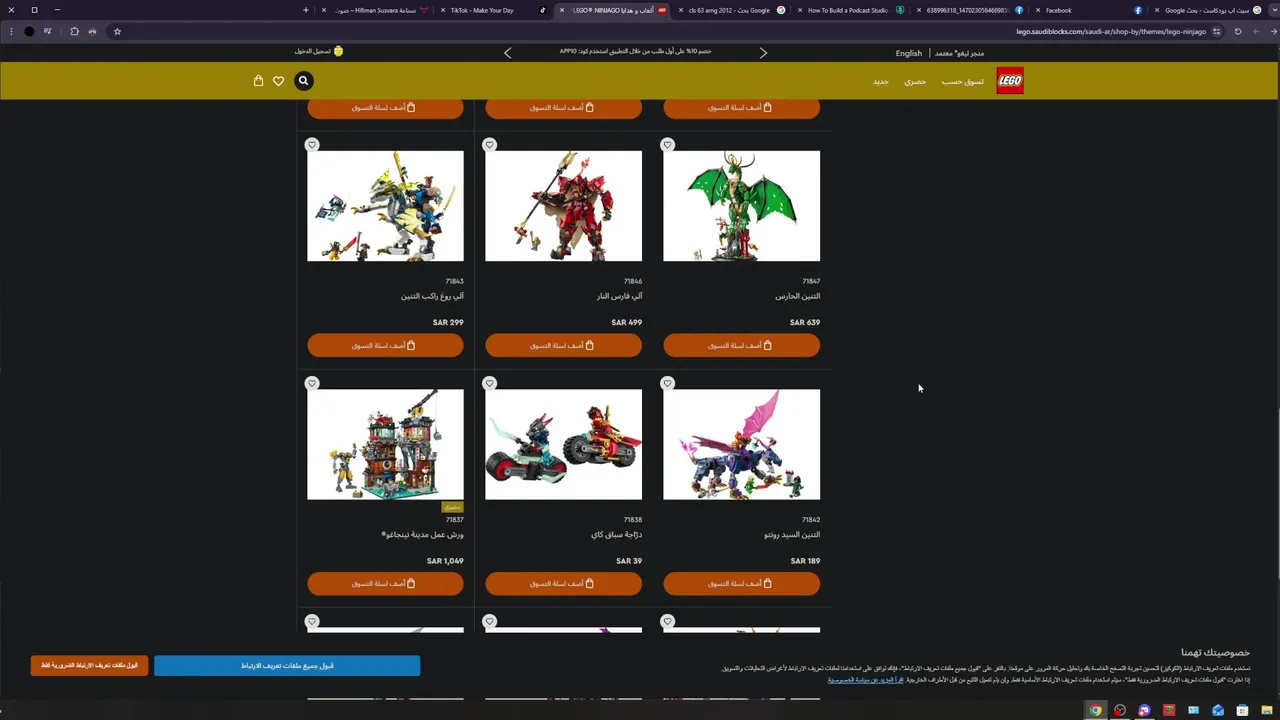Click the browser extensions puzzle icon
Image resolution: width=1280 pixels, height=720 pixels.
(74, 31)
